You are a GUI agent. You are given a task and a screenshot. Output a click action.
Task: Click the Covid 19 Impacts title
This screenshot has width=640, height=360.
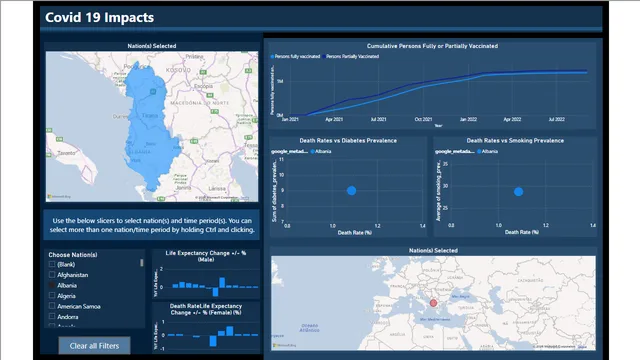point(100,17)
